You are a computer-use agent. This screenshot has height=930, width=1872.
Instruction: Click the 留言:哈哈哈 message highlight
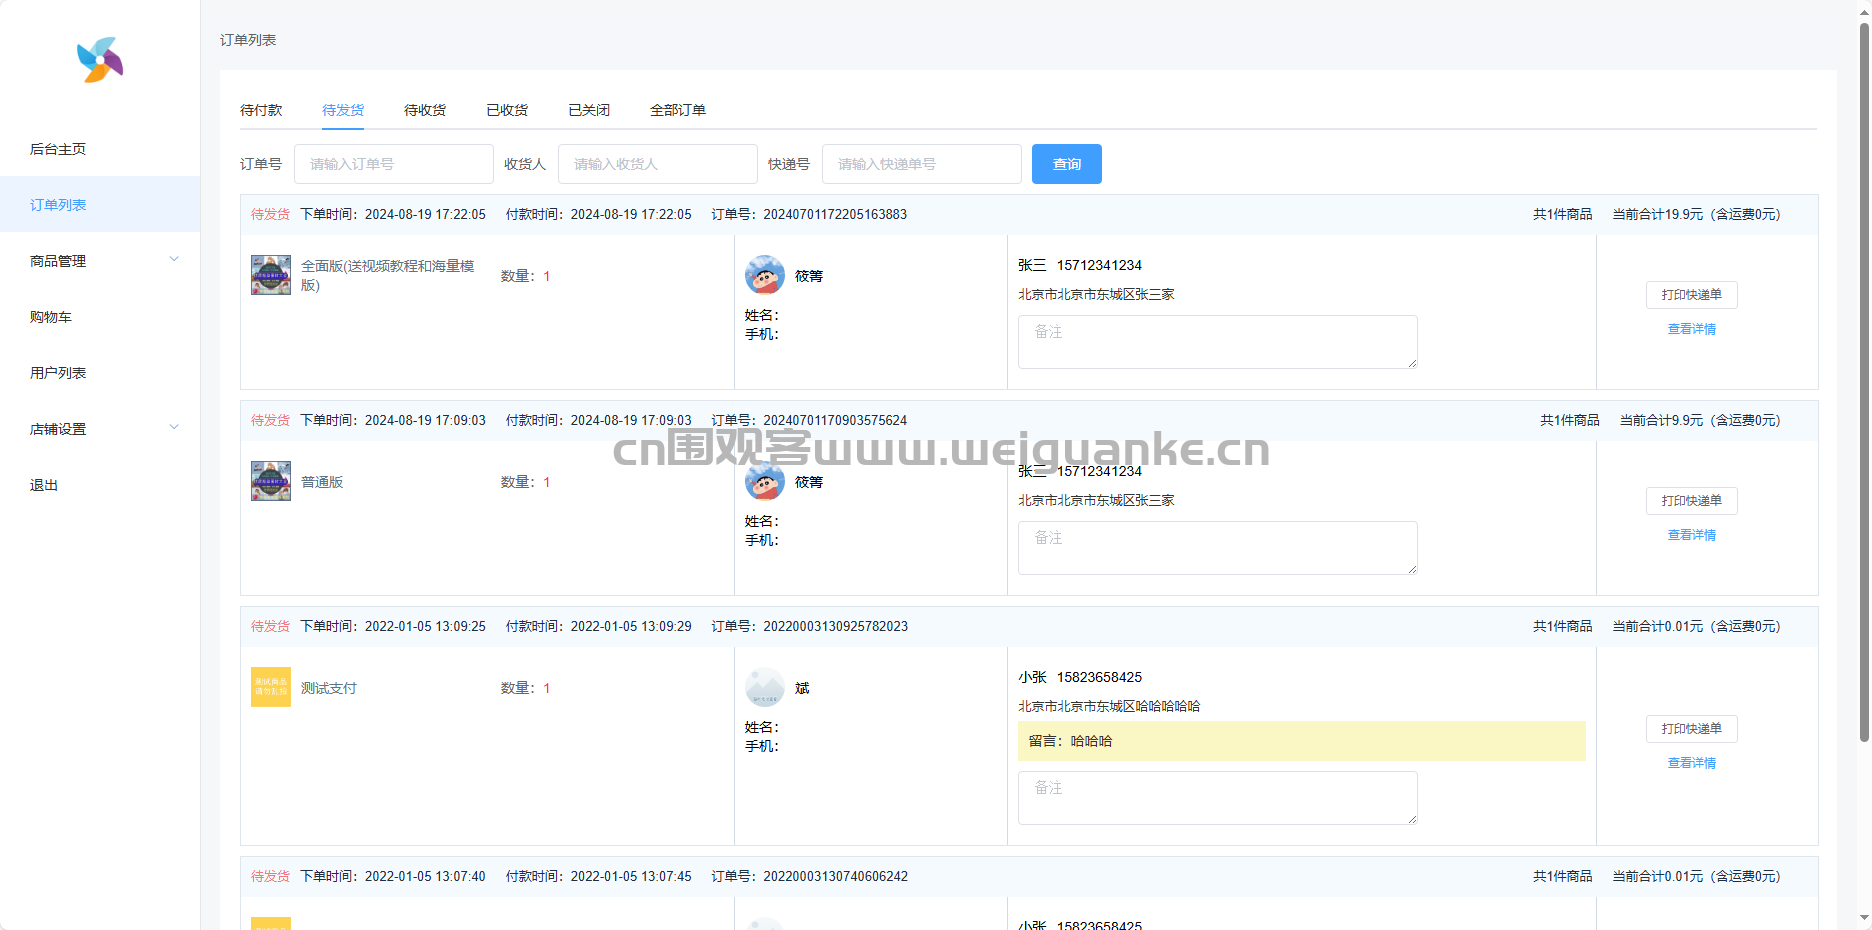click(x=1302, y=741)
